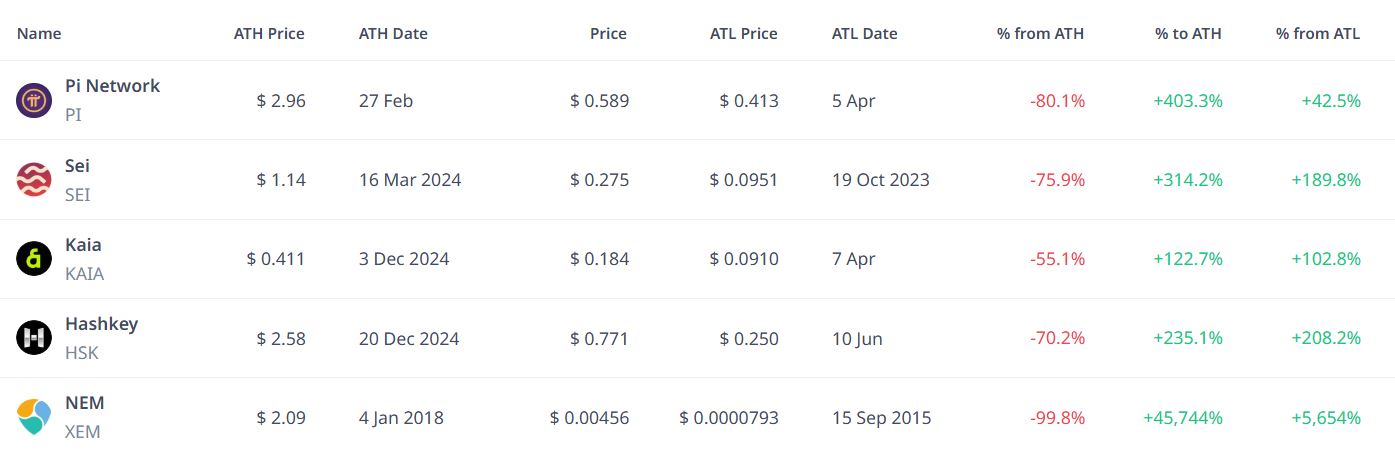The height and width of the screenshot is (455, 1395).
Task: Sort by ATH Price column header
Action: point(269,33)
